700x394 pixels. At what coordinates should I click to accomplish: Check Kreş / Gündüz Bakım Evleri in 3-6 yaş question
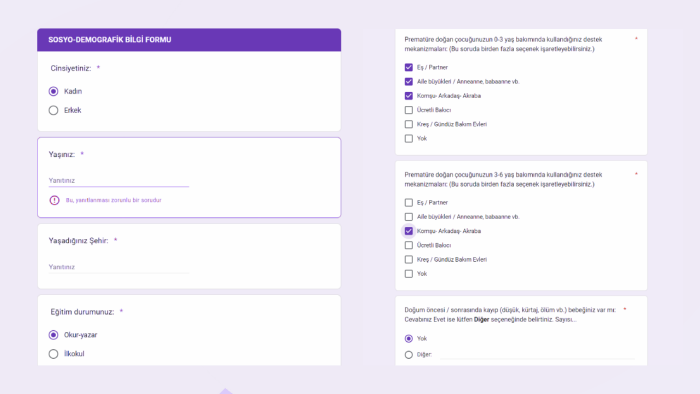click(409, 259)
